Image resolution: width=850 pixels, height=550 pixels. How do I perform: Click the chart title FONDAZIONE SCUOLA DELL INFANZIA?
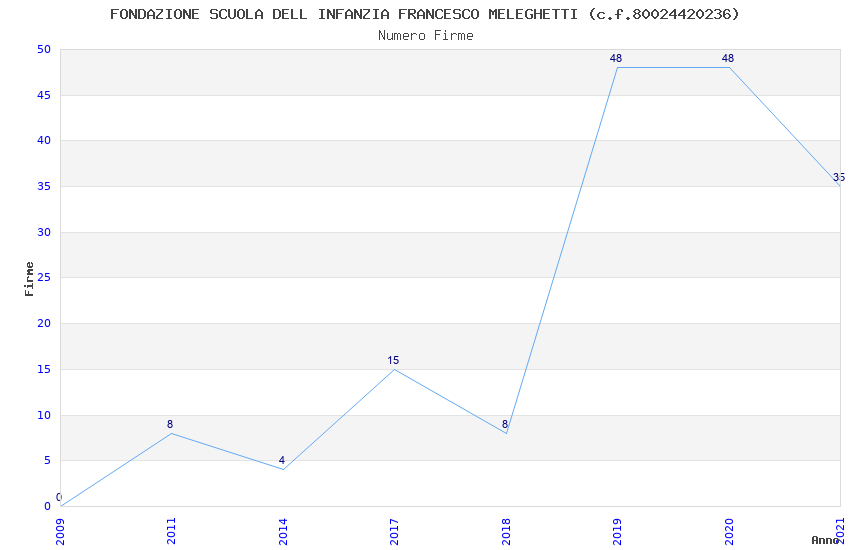[425, 14]
